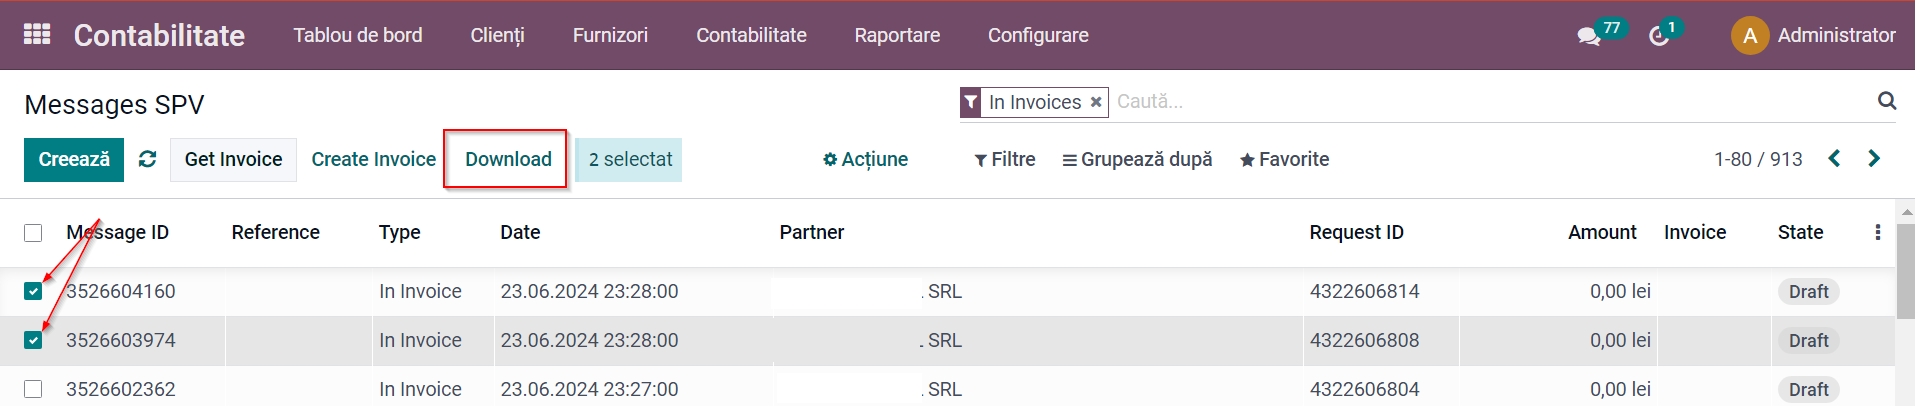The image size is (1915, 406).
Task: Open the apps grid menu icon
Action: 37,34
